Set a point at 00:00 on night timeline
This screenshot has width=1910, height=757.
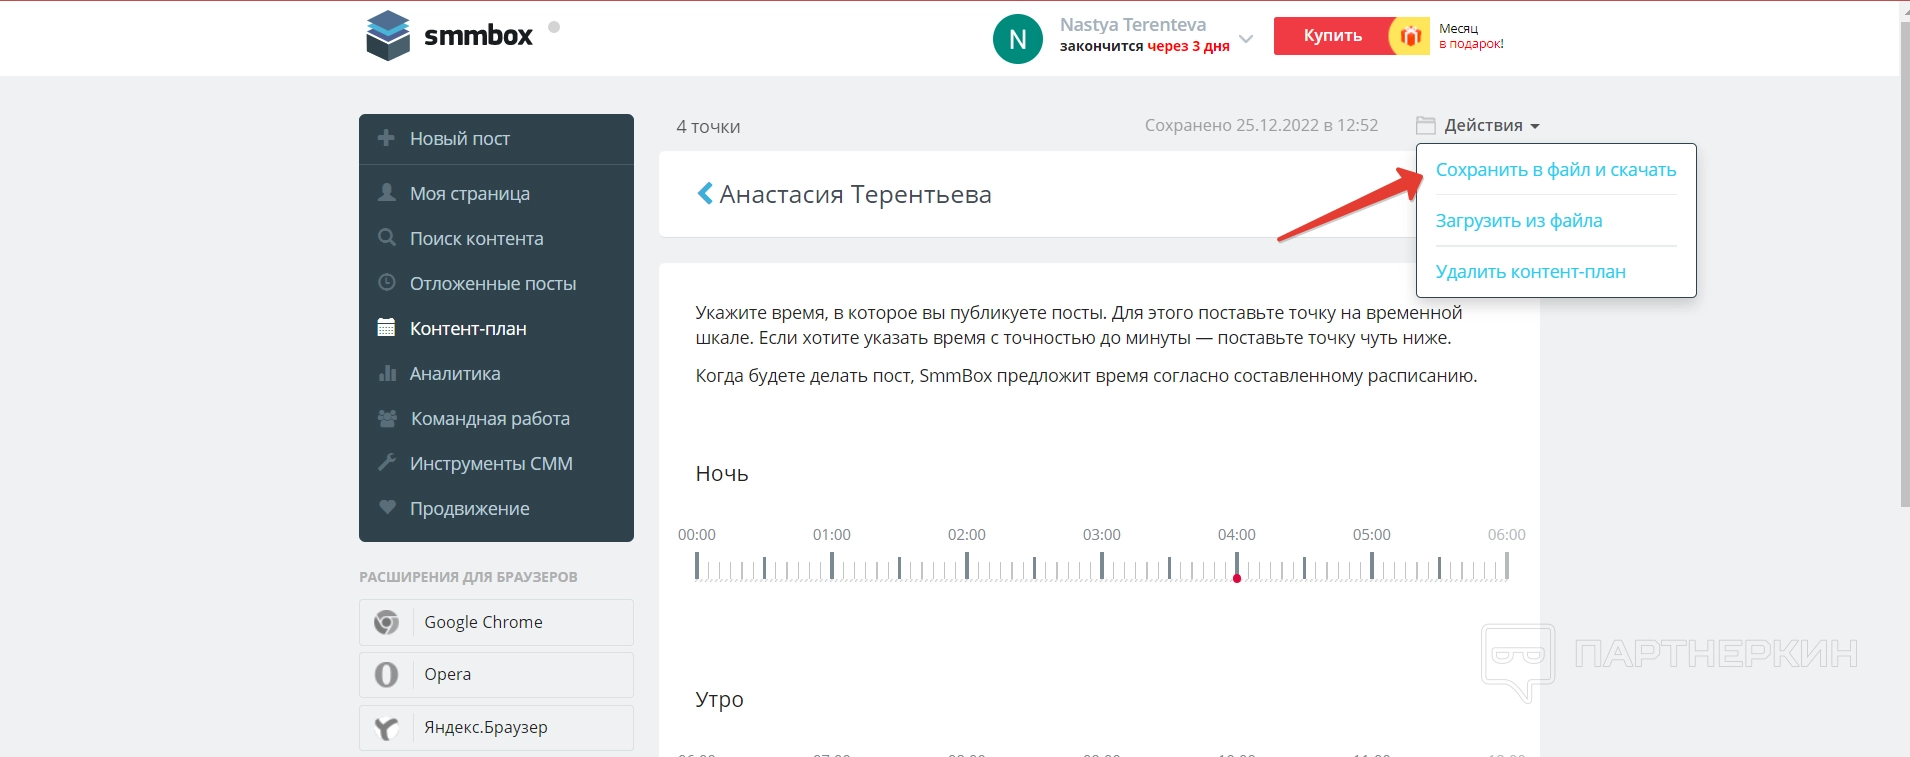click(x=697, y=567)
